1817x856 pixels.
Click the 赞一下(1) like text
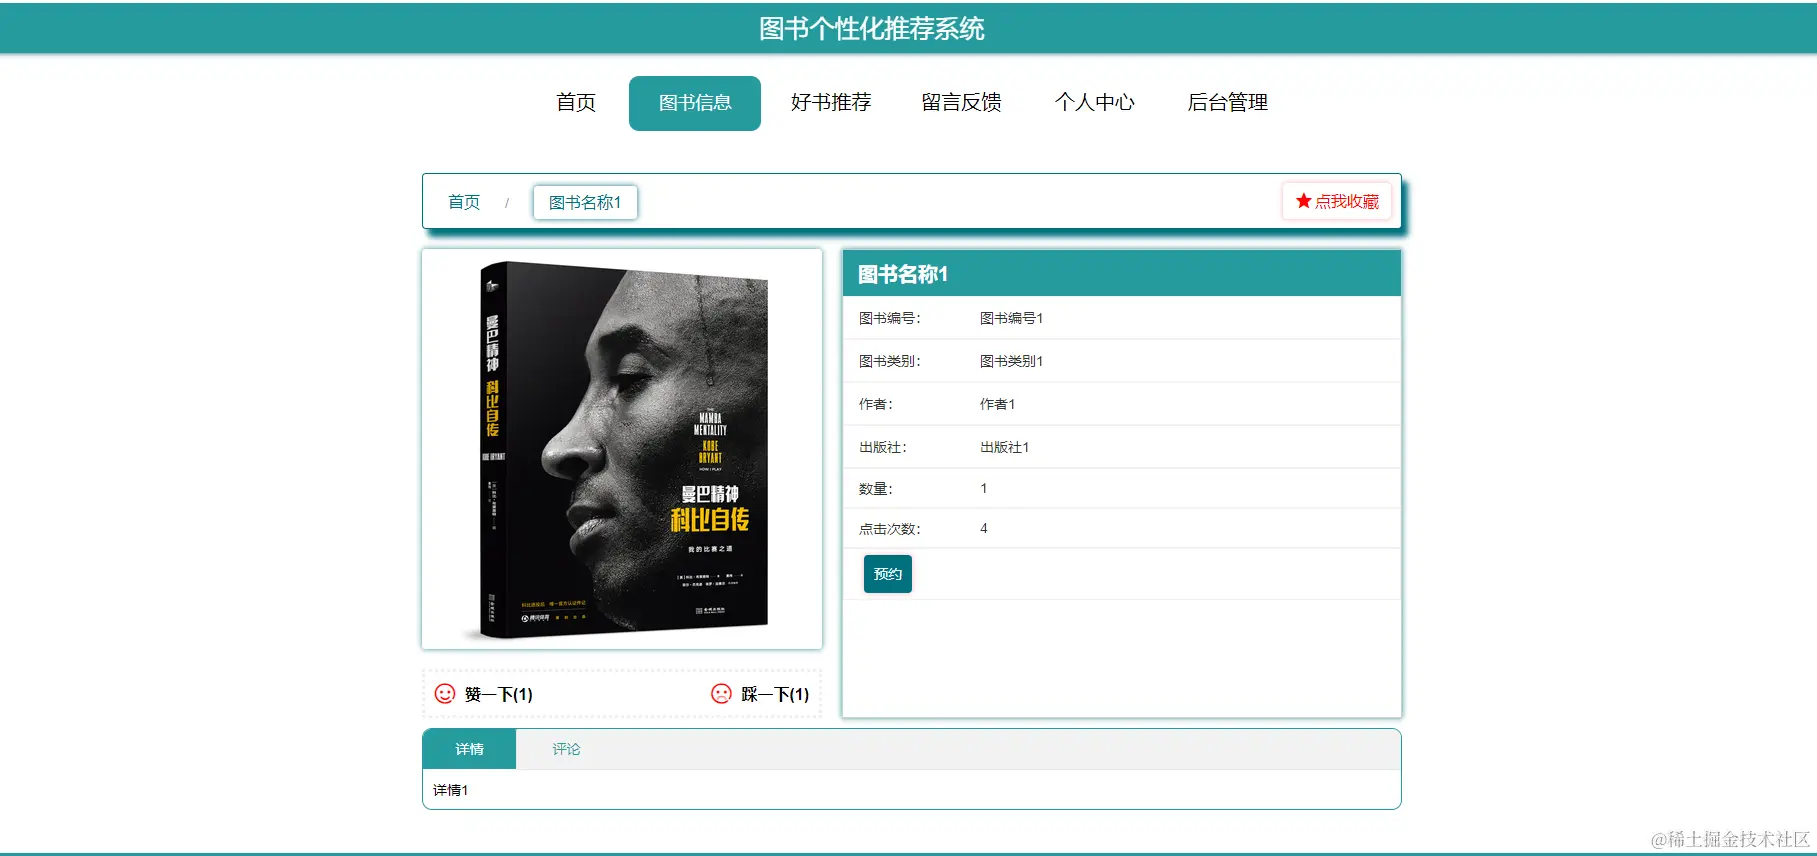[x=499, y=694]
